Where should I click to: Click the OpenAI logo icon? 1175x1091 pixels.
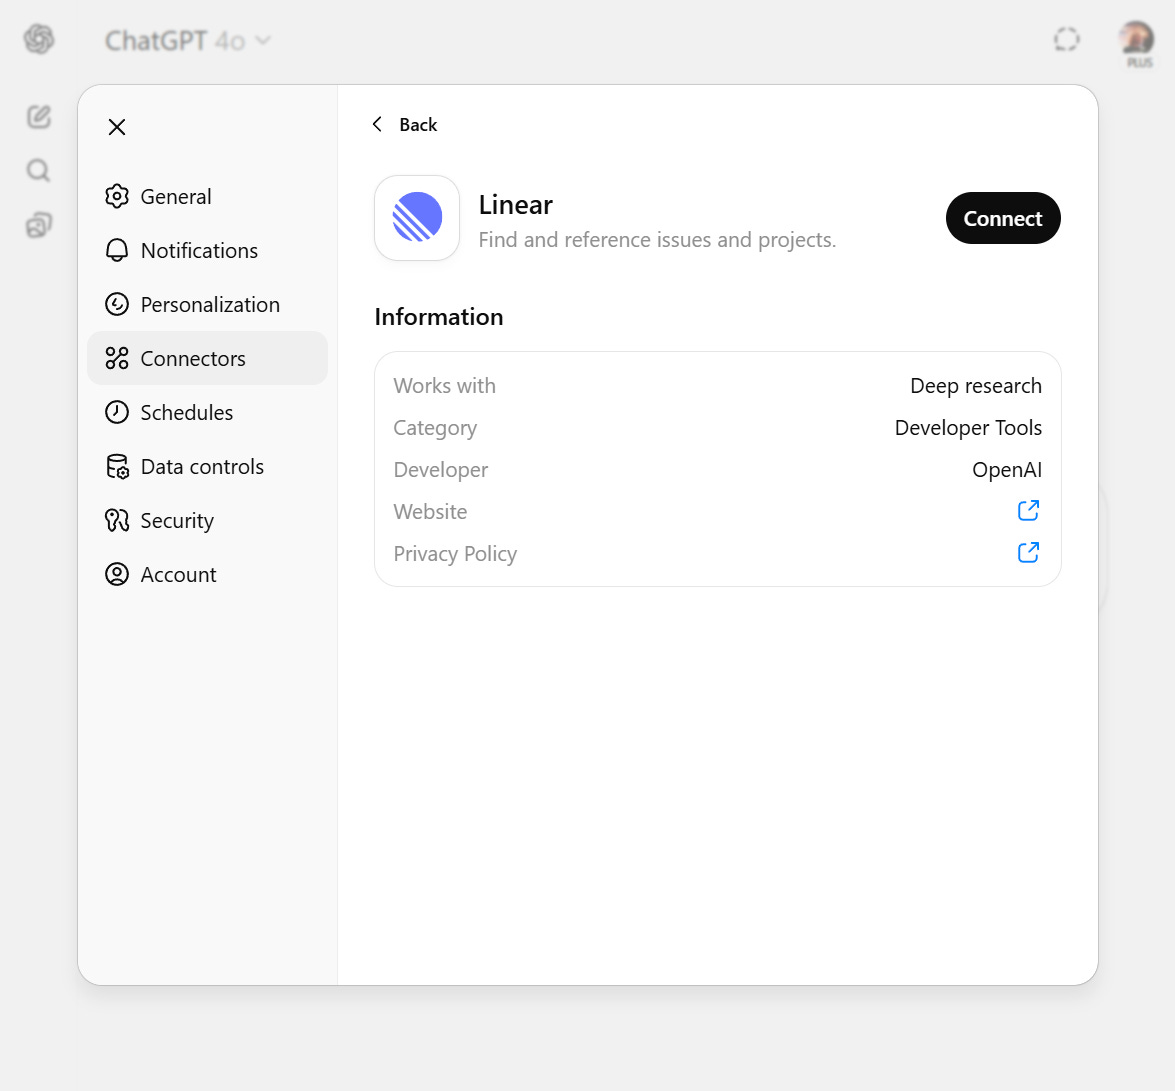click(x=39, y=39)
